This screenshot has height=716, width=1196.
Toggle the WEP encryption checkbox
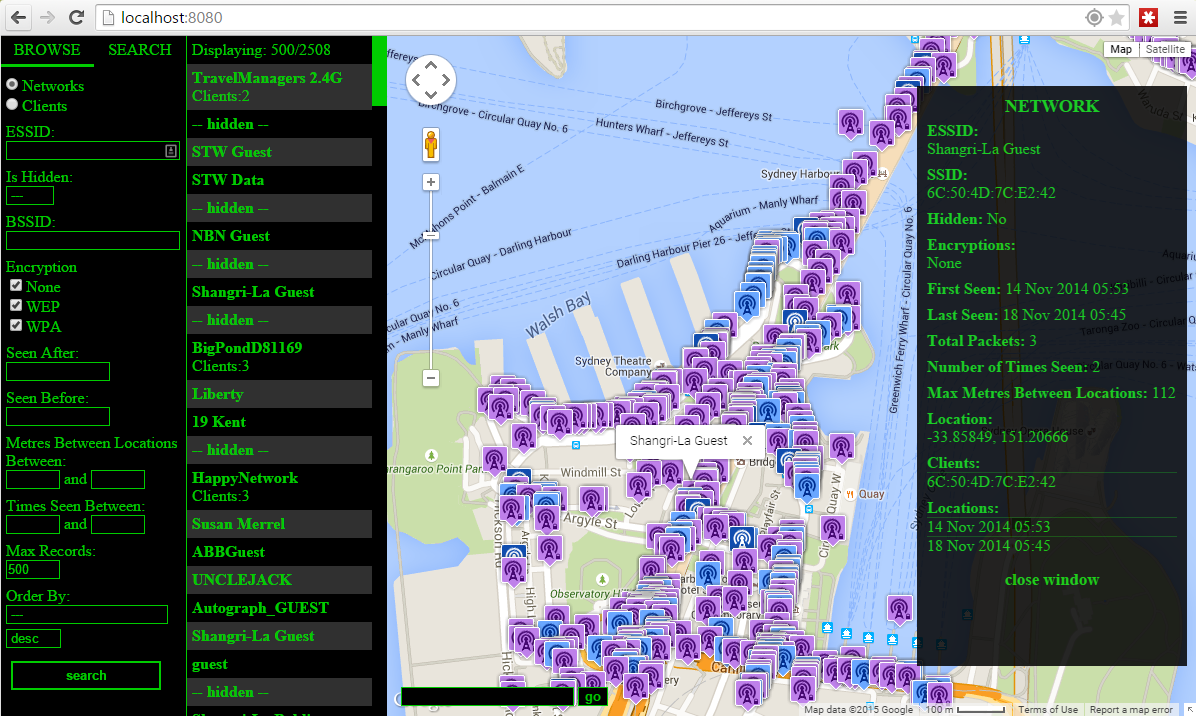[15, 305]
